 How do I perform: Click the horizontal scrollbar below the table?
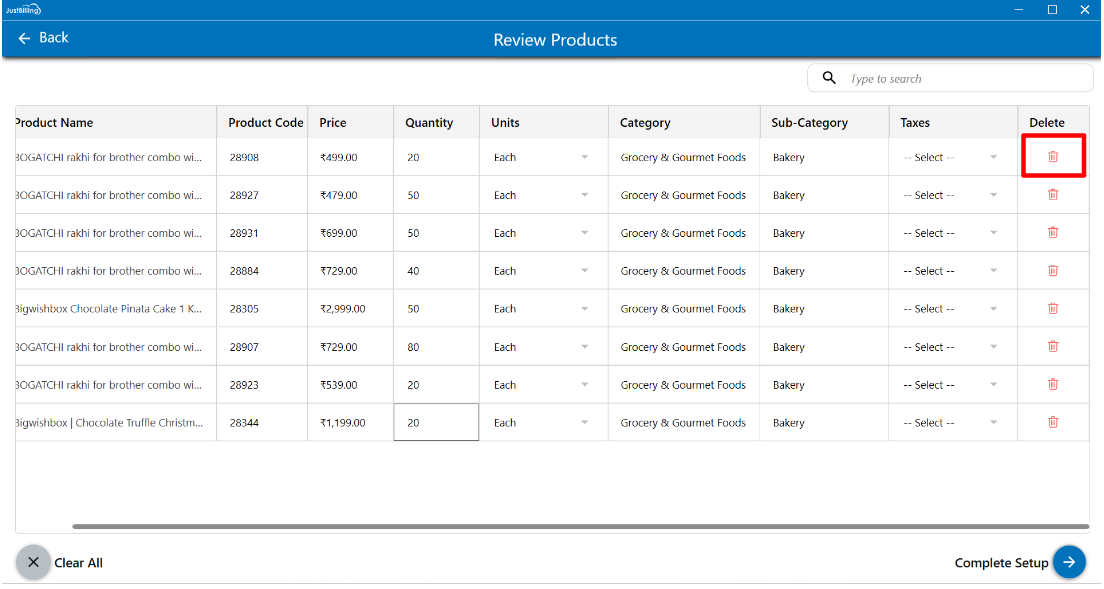click(x=580, y=526)
